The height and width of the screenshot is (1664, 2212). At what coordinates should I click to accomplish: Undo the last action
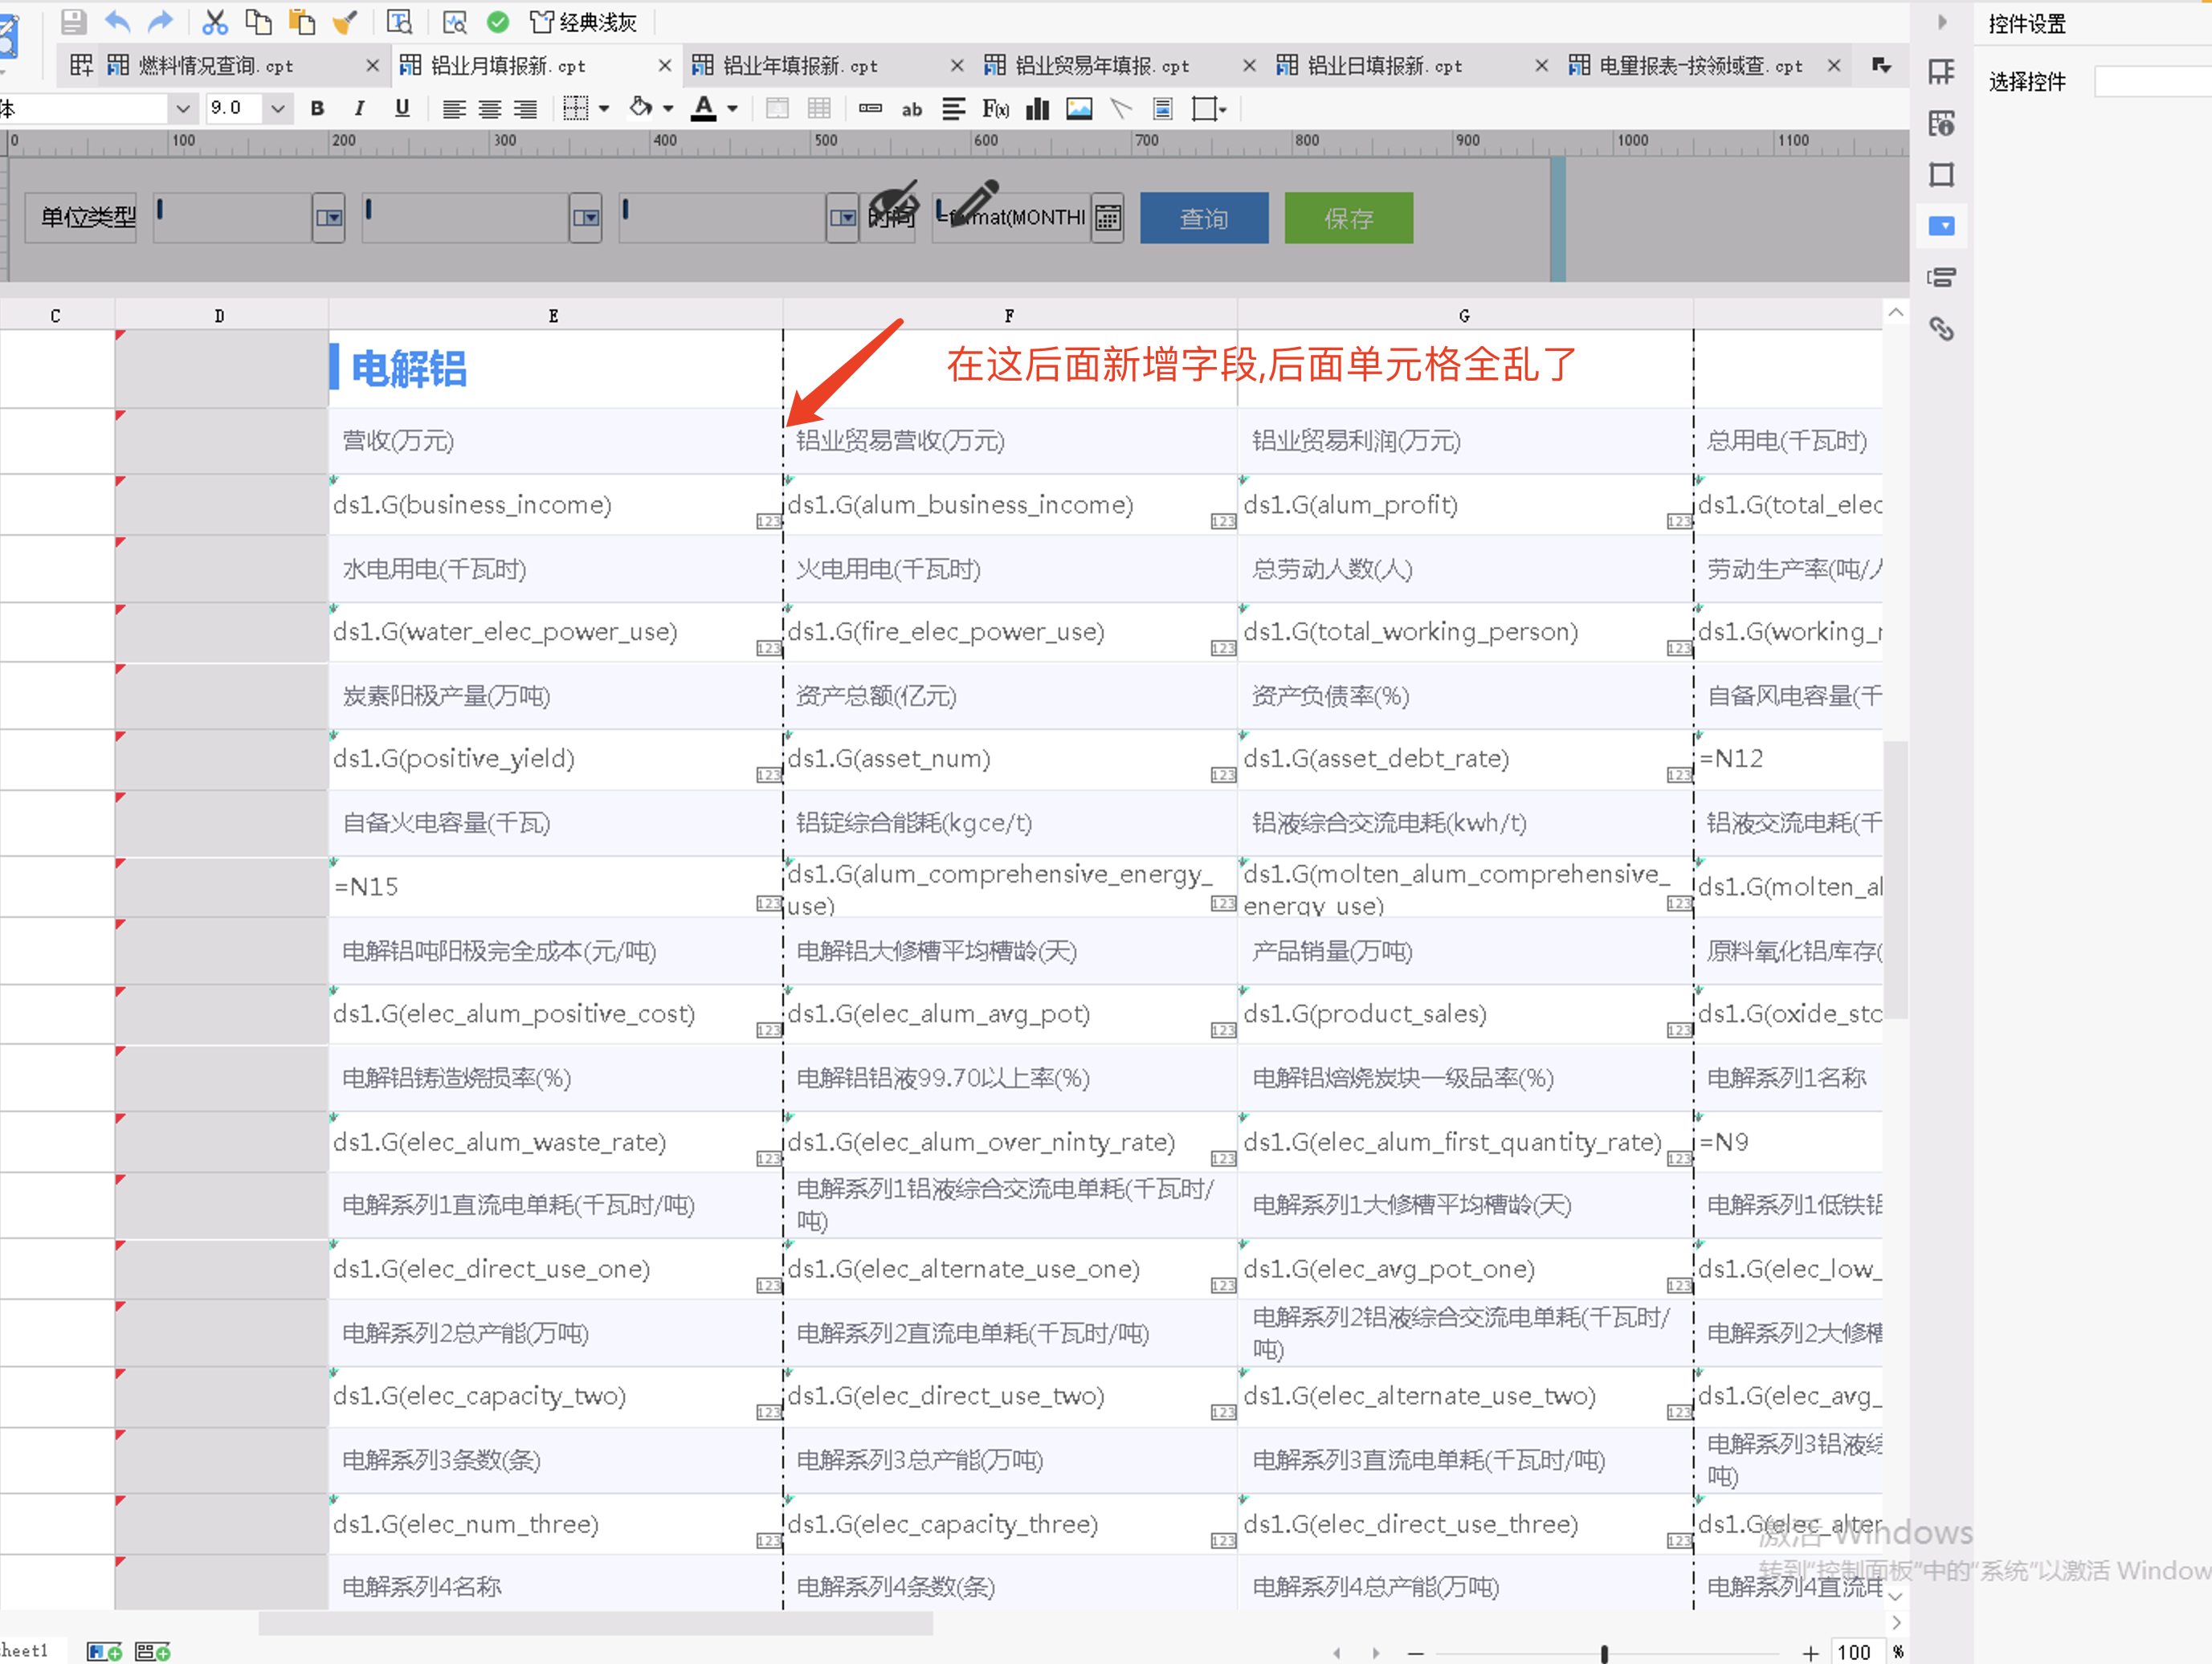click(x=118, y=21)
